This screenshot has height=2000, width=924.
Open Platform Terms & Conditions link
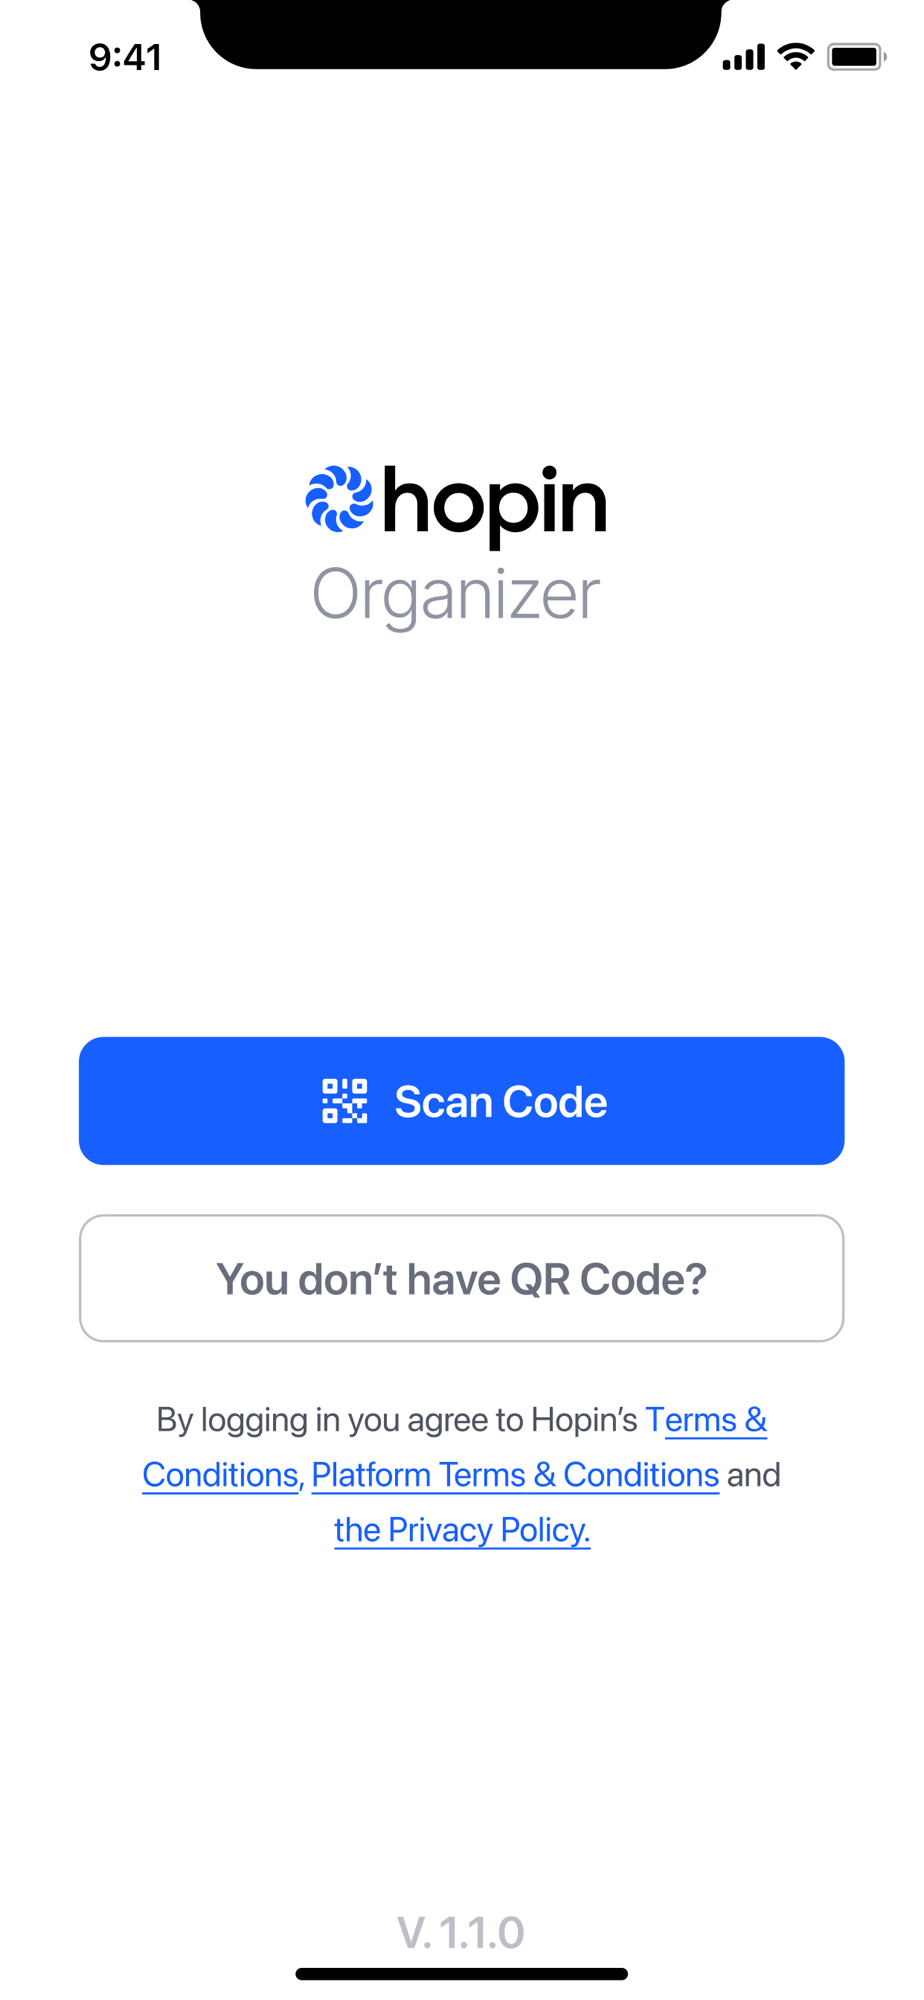coord(515,1474)
